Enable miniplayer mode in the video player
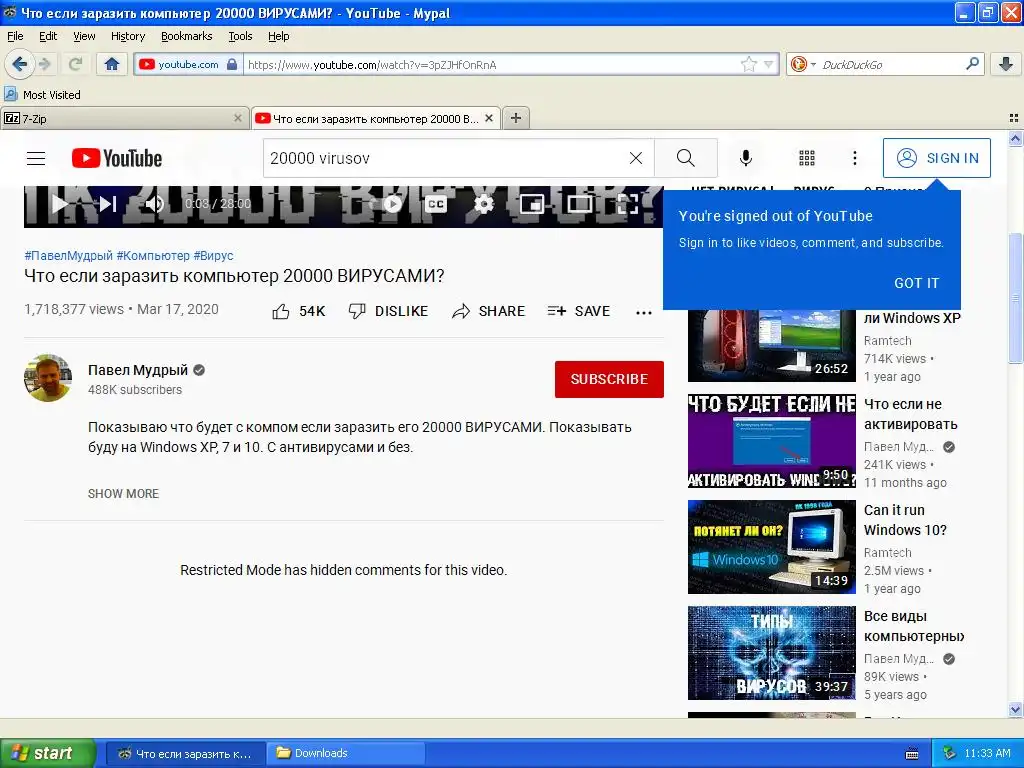This screenshot has width=1024, height=768. click(x=532, y=204)
